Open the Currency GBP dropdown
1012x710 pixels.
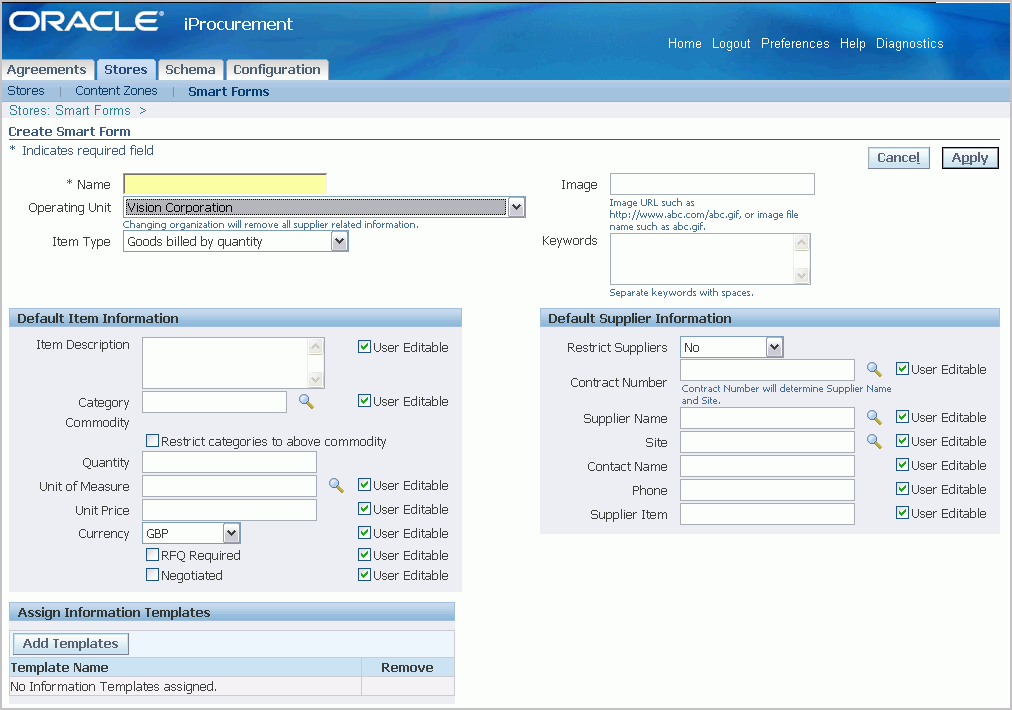coord(191,533)
